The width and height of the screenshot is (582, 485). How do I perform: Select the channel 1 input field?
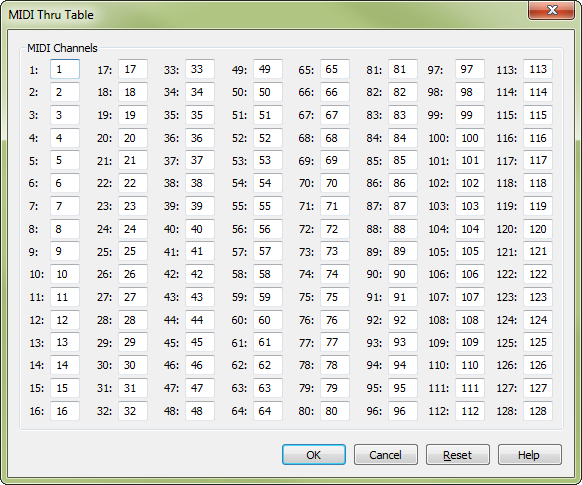point(65,69)
